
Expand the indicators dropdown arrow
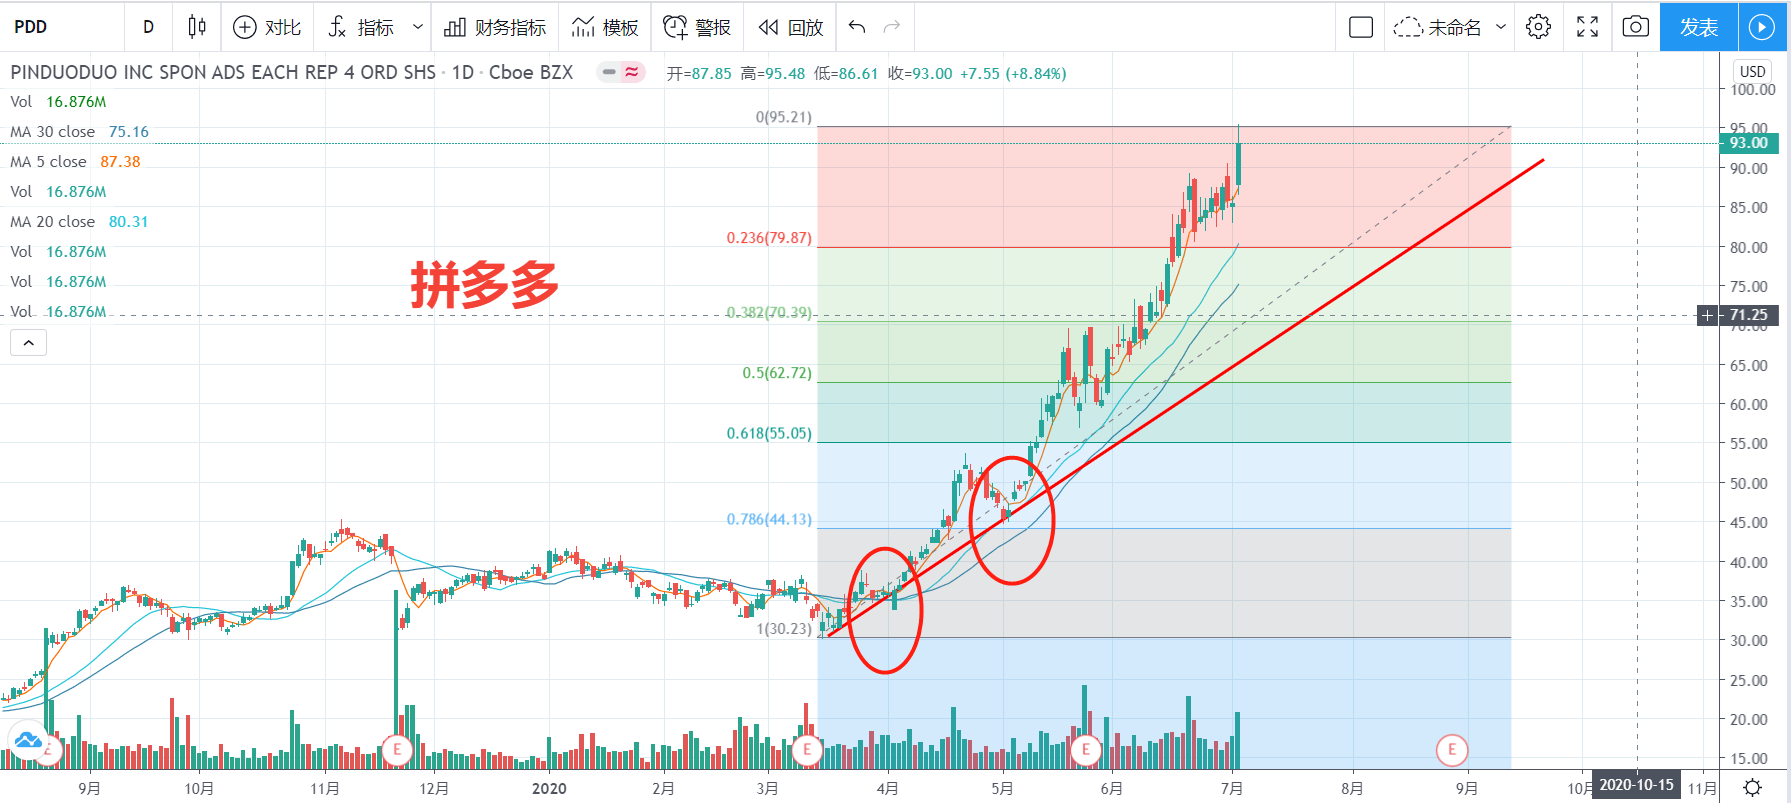pyautogui.click(x=418, y=27)
